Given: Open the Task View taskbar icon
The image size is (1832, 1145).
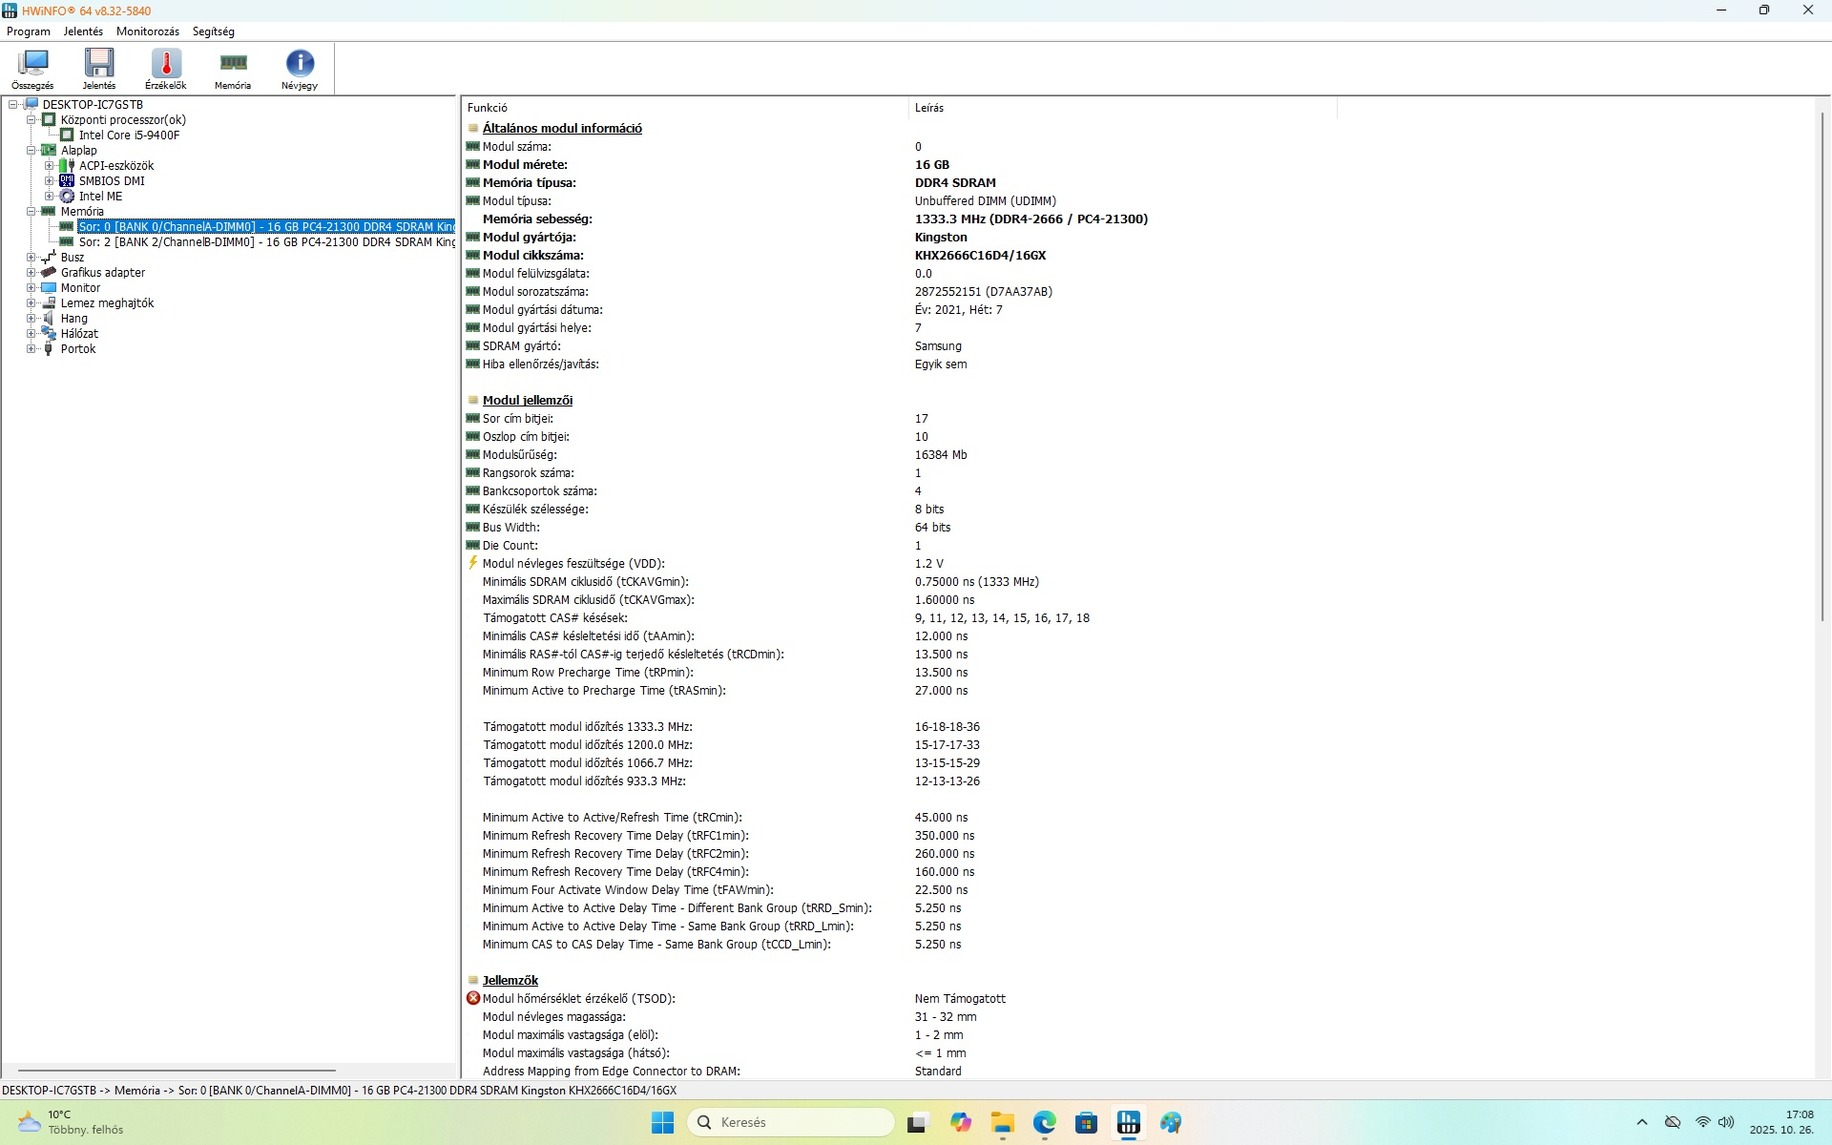Looking at the screenshot, I should 917,1122.
